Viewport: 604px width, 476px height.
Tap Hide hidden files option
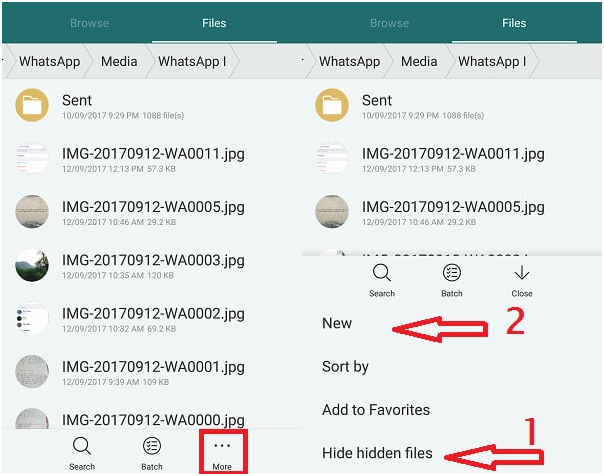tap(378, 453)
